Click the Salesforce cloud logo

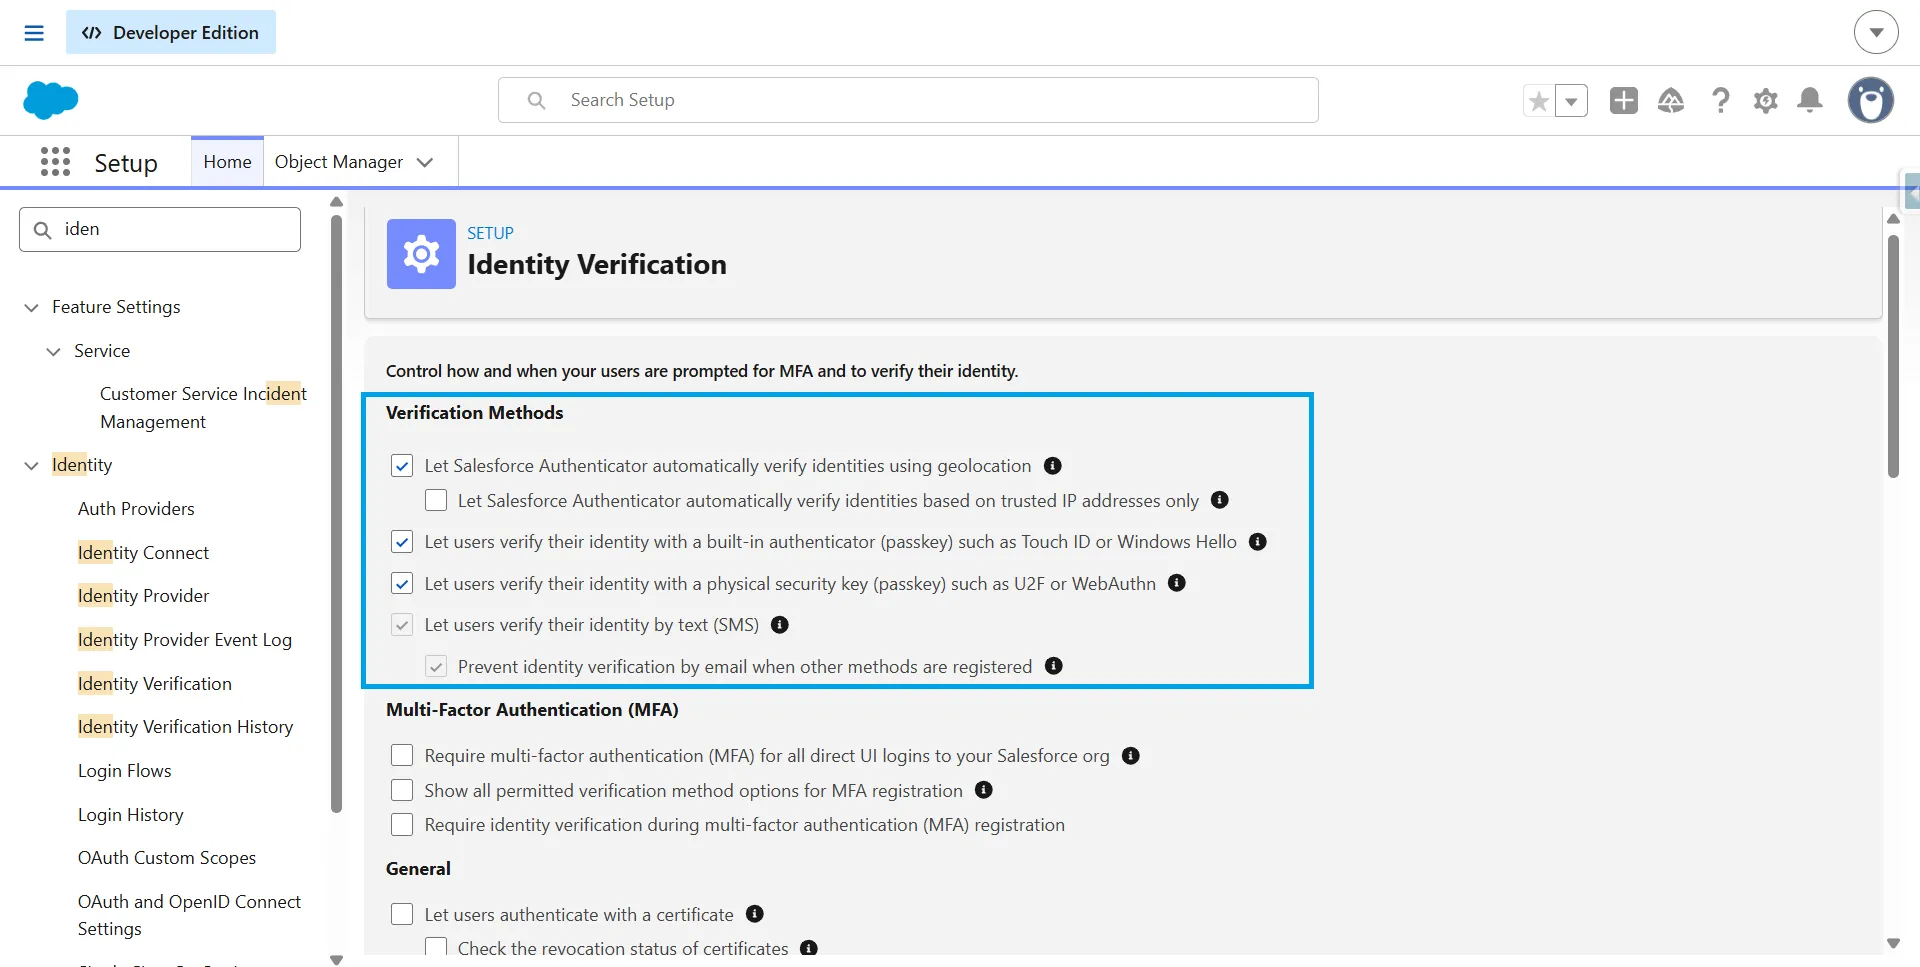tap(50, 100)
